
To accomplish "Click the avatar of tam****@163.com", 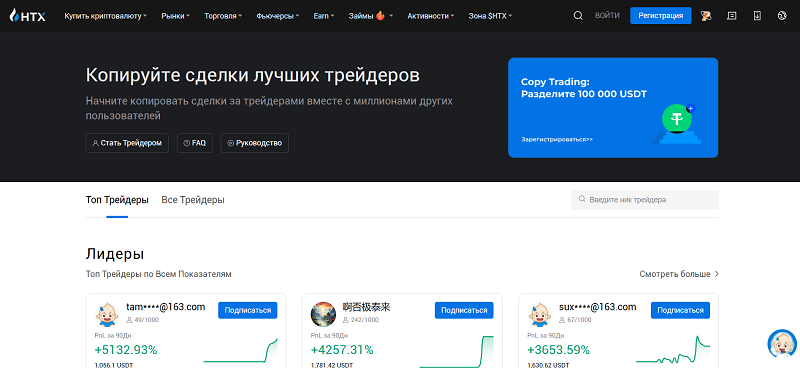I will pyautogui.click(x=107, y=315).
